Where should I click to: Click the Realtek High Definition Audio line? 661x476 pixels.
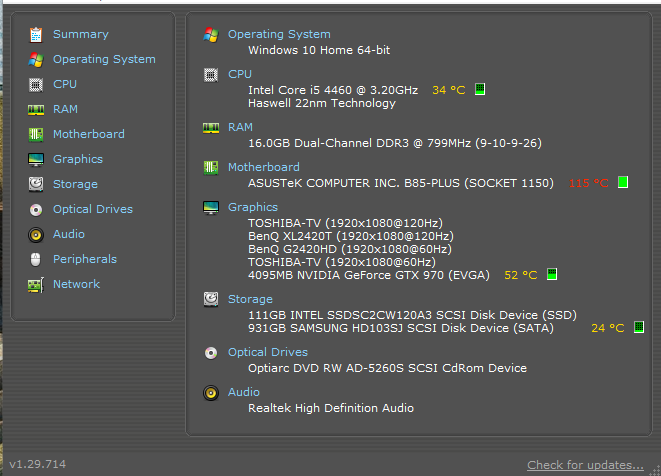[x=331, y=408]
